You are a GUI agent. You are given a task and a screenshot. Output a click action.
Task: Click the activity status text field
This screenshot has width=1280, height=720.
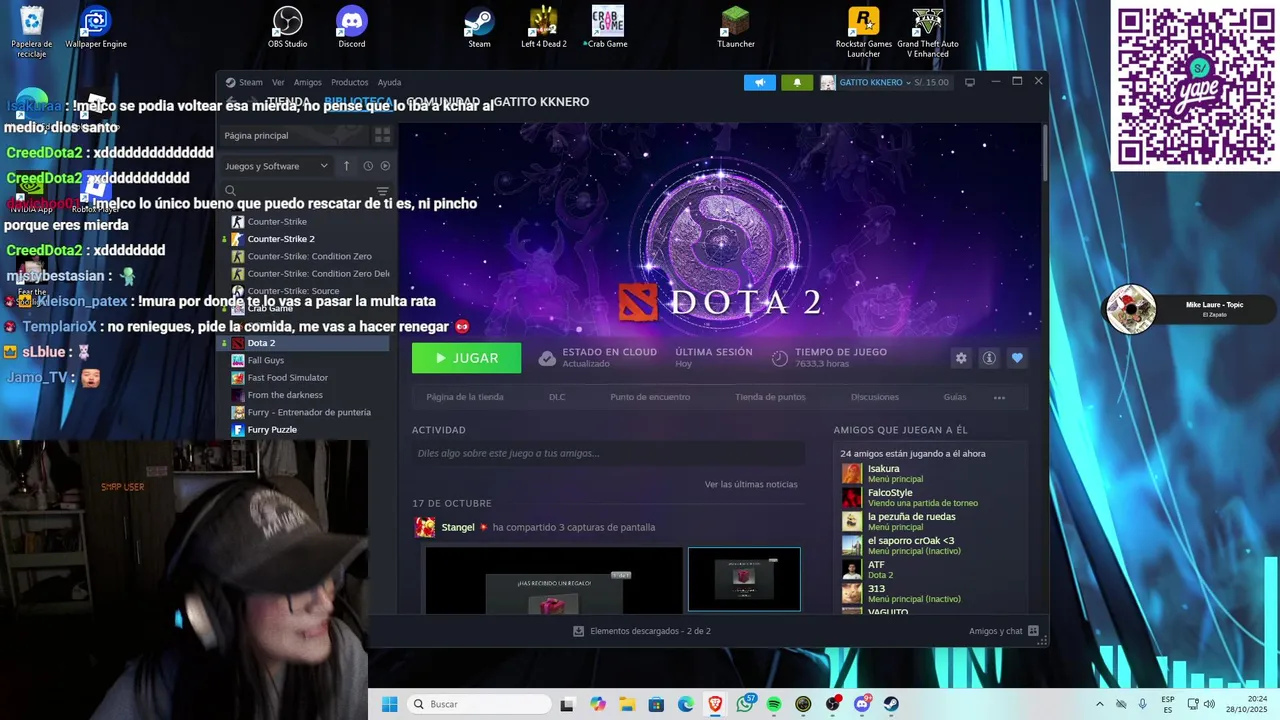tap(608, 453)
